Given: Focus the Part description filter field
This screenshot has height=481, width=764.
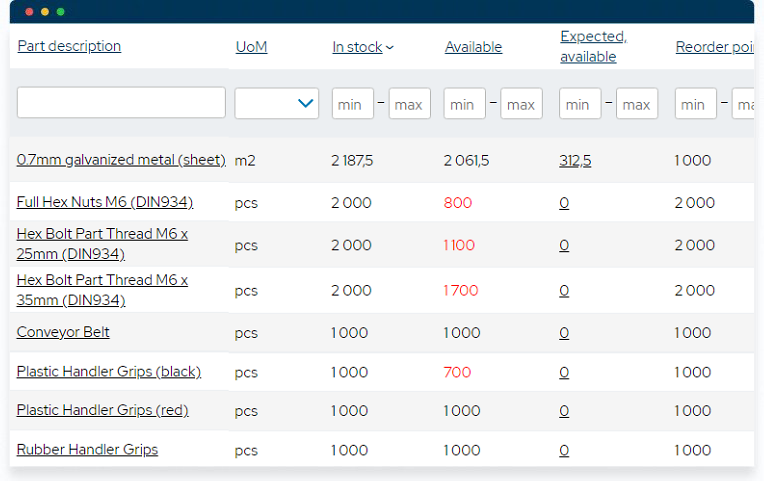Looking at the screenshot, I should 121,103.
